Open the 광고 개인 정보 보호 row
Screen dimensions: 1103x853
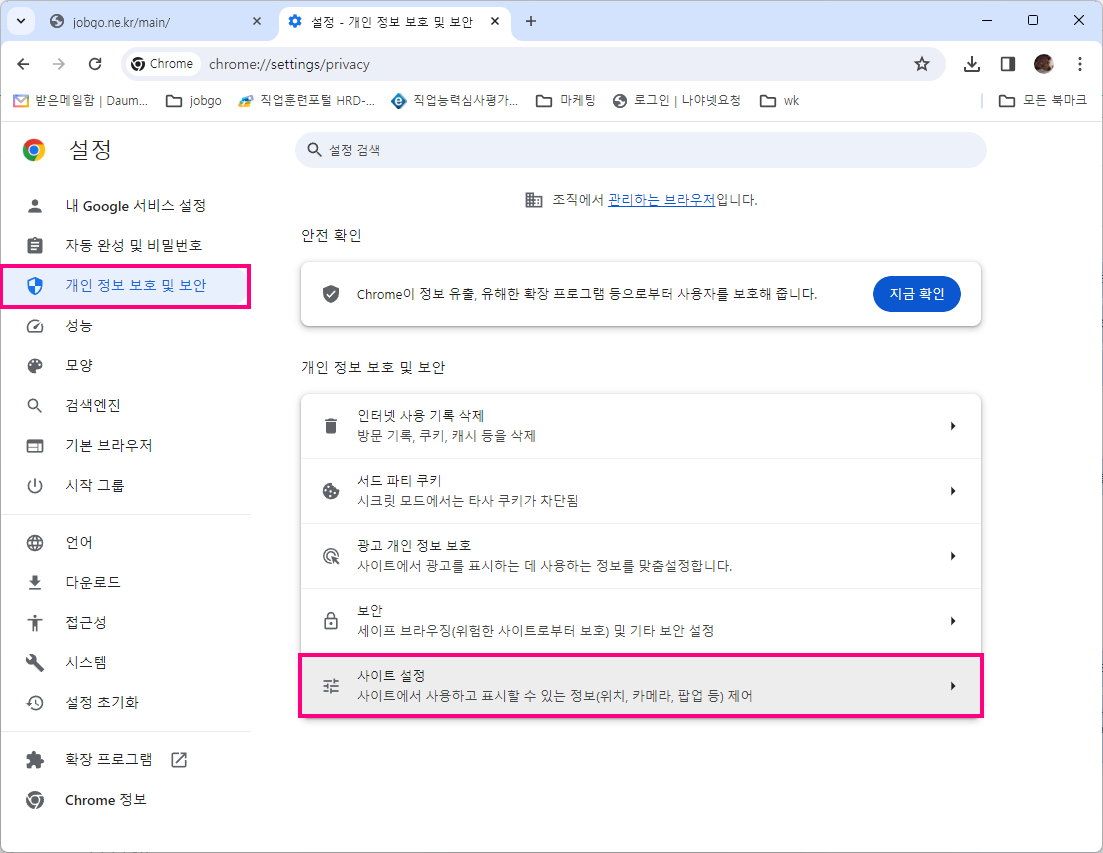coord(641,556)
